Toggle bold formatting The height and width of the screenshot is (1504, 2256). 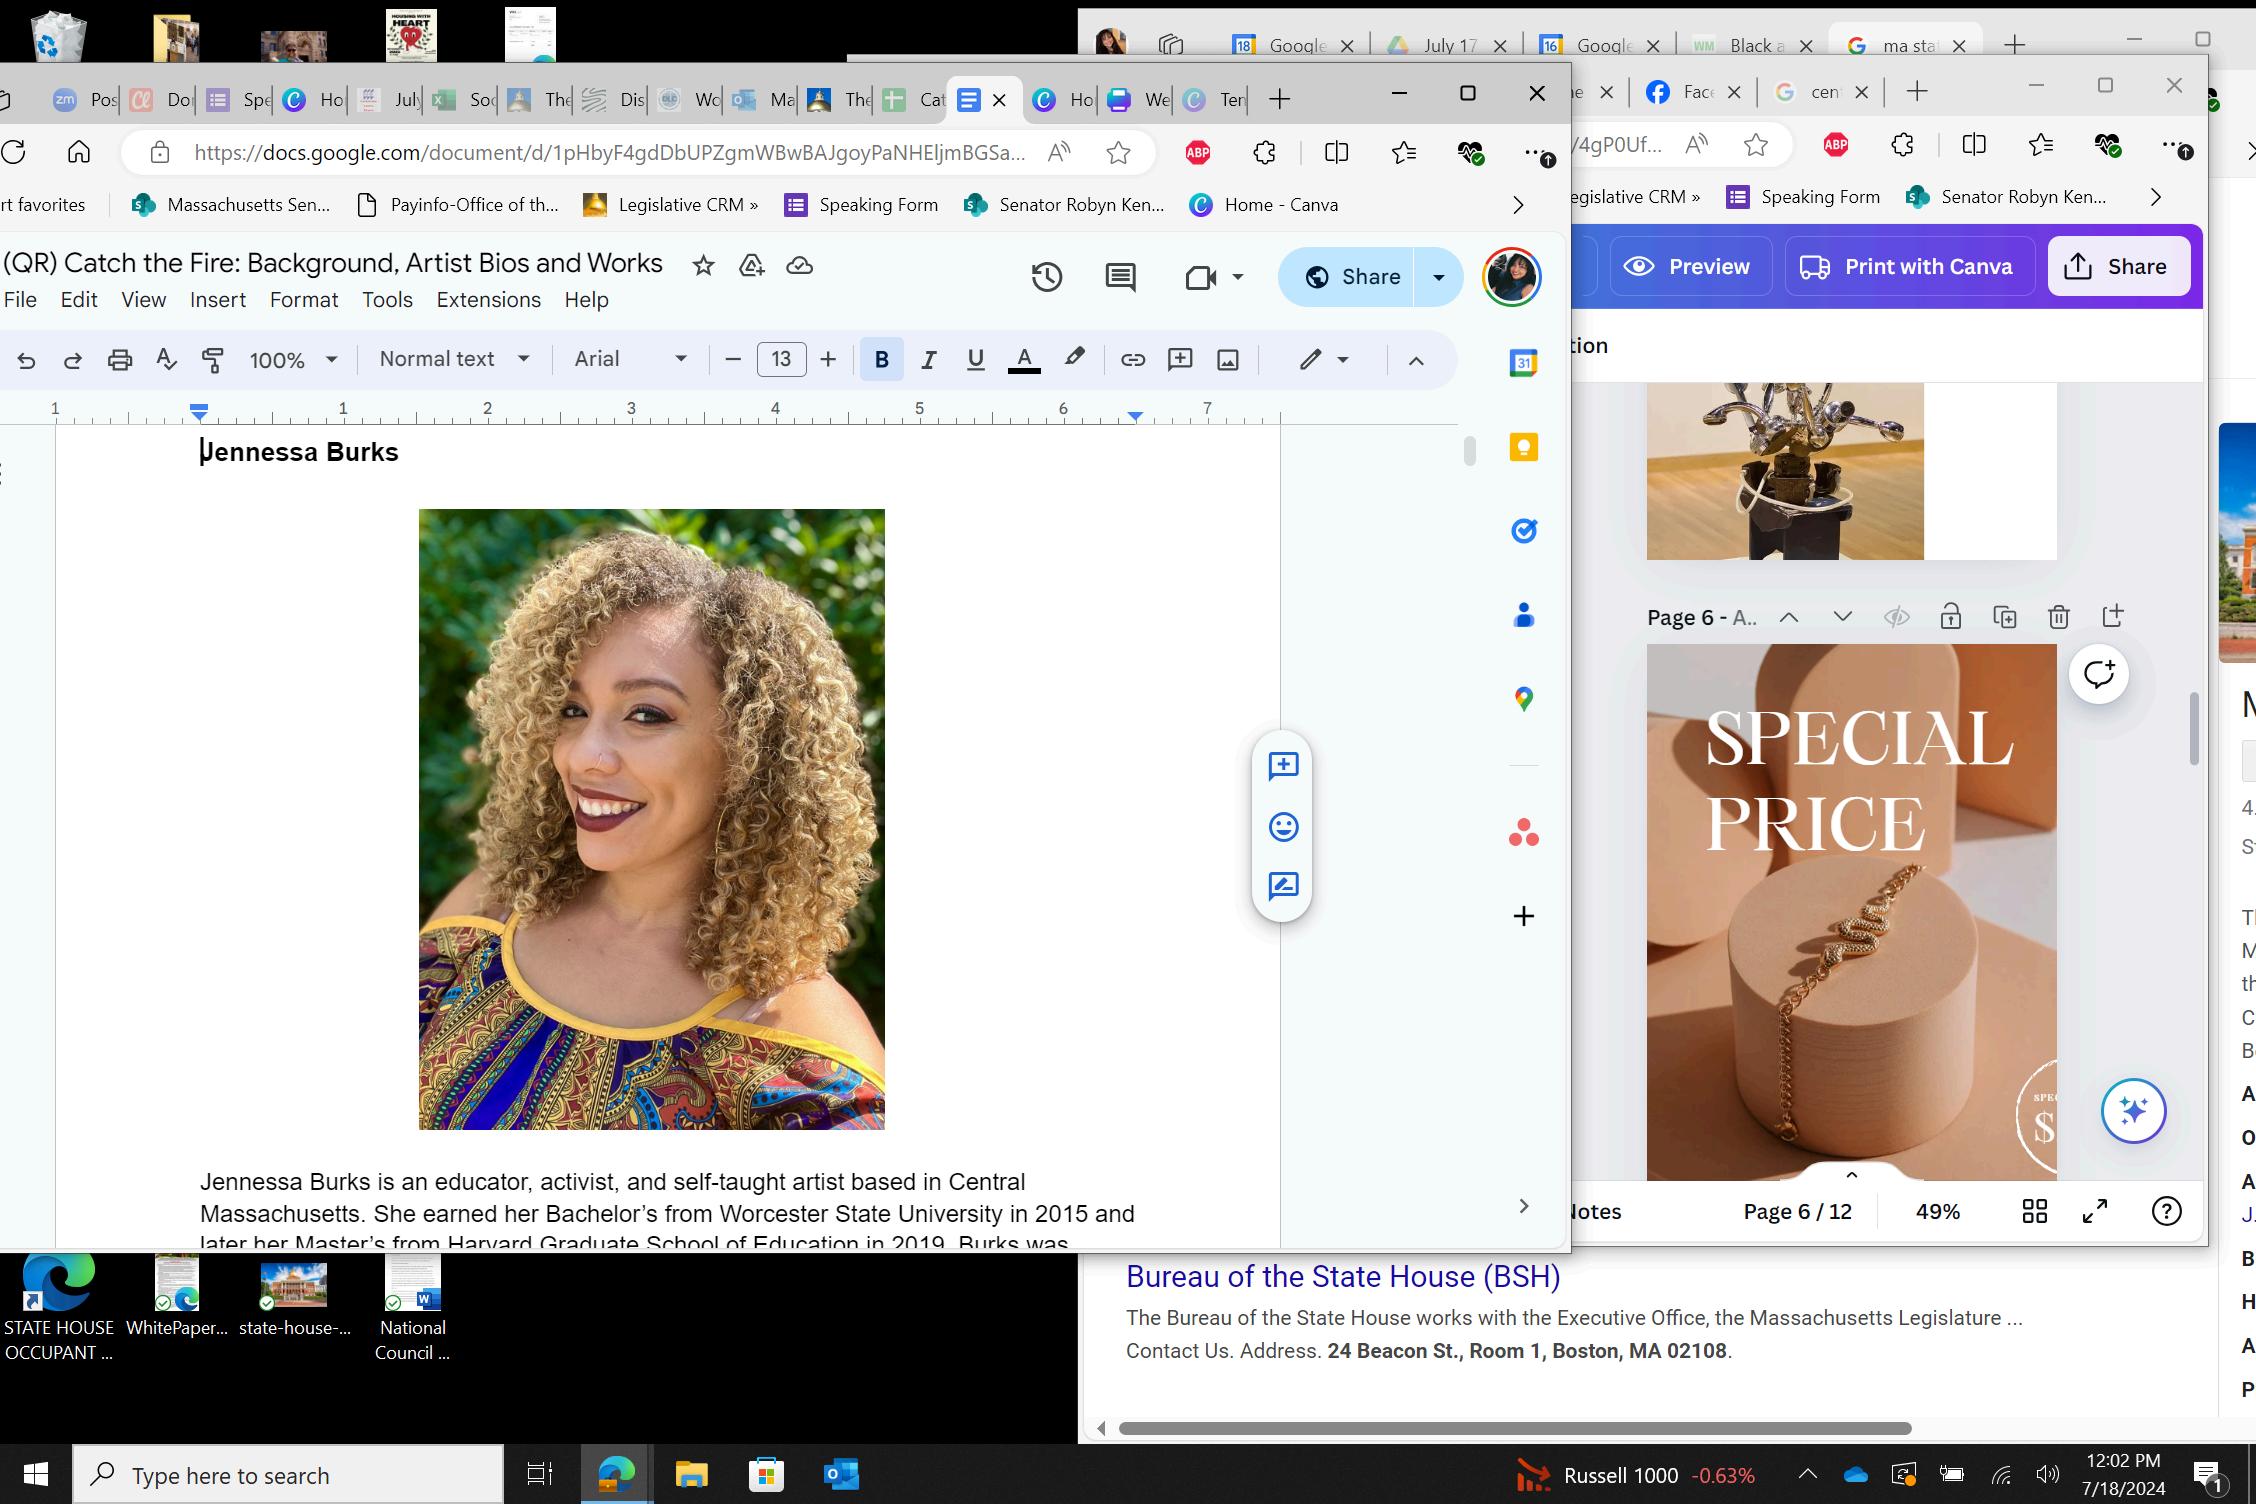pyautogui.click(x=881, y=360)
